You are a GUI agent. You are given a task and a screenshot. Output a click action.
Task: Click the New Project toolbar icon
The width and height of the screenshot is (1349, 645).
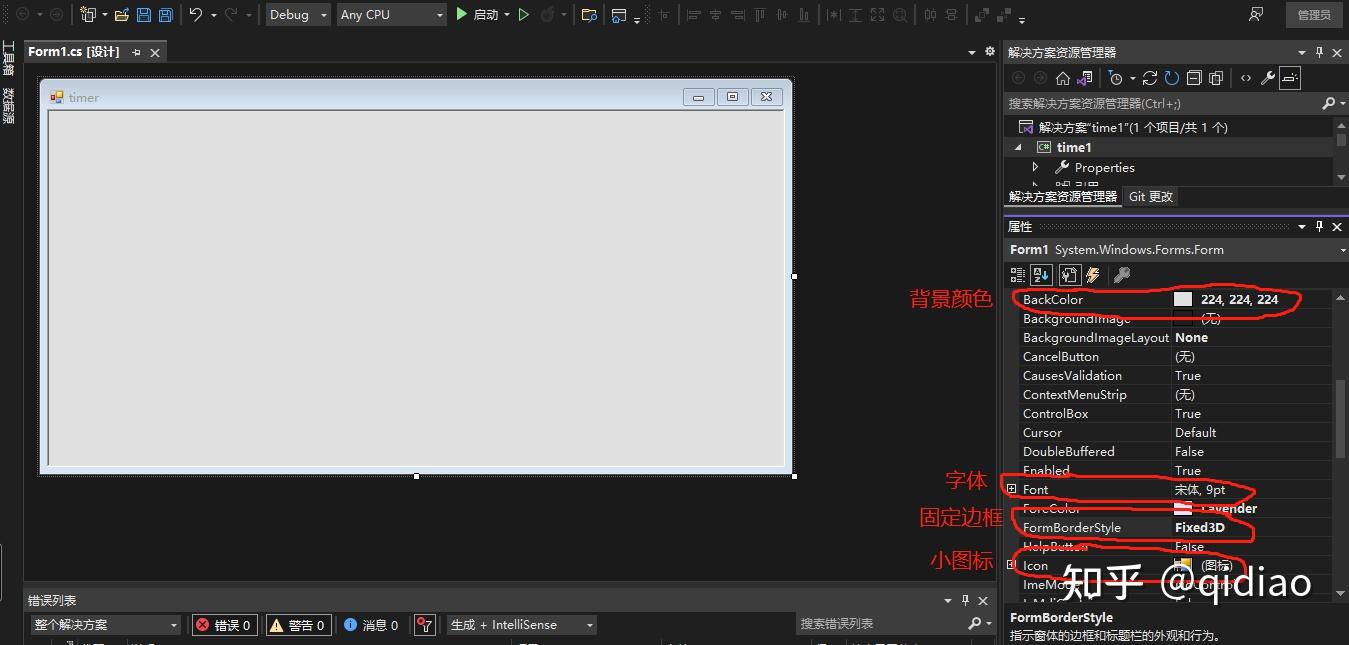(x=88, y=14)
